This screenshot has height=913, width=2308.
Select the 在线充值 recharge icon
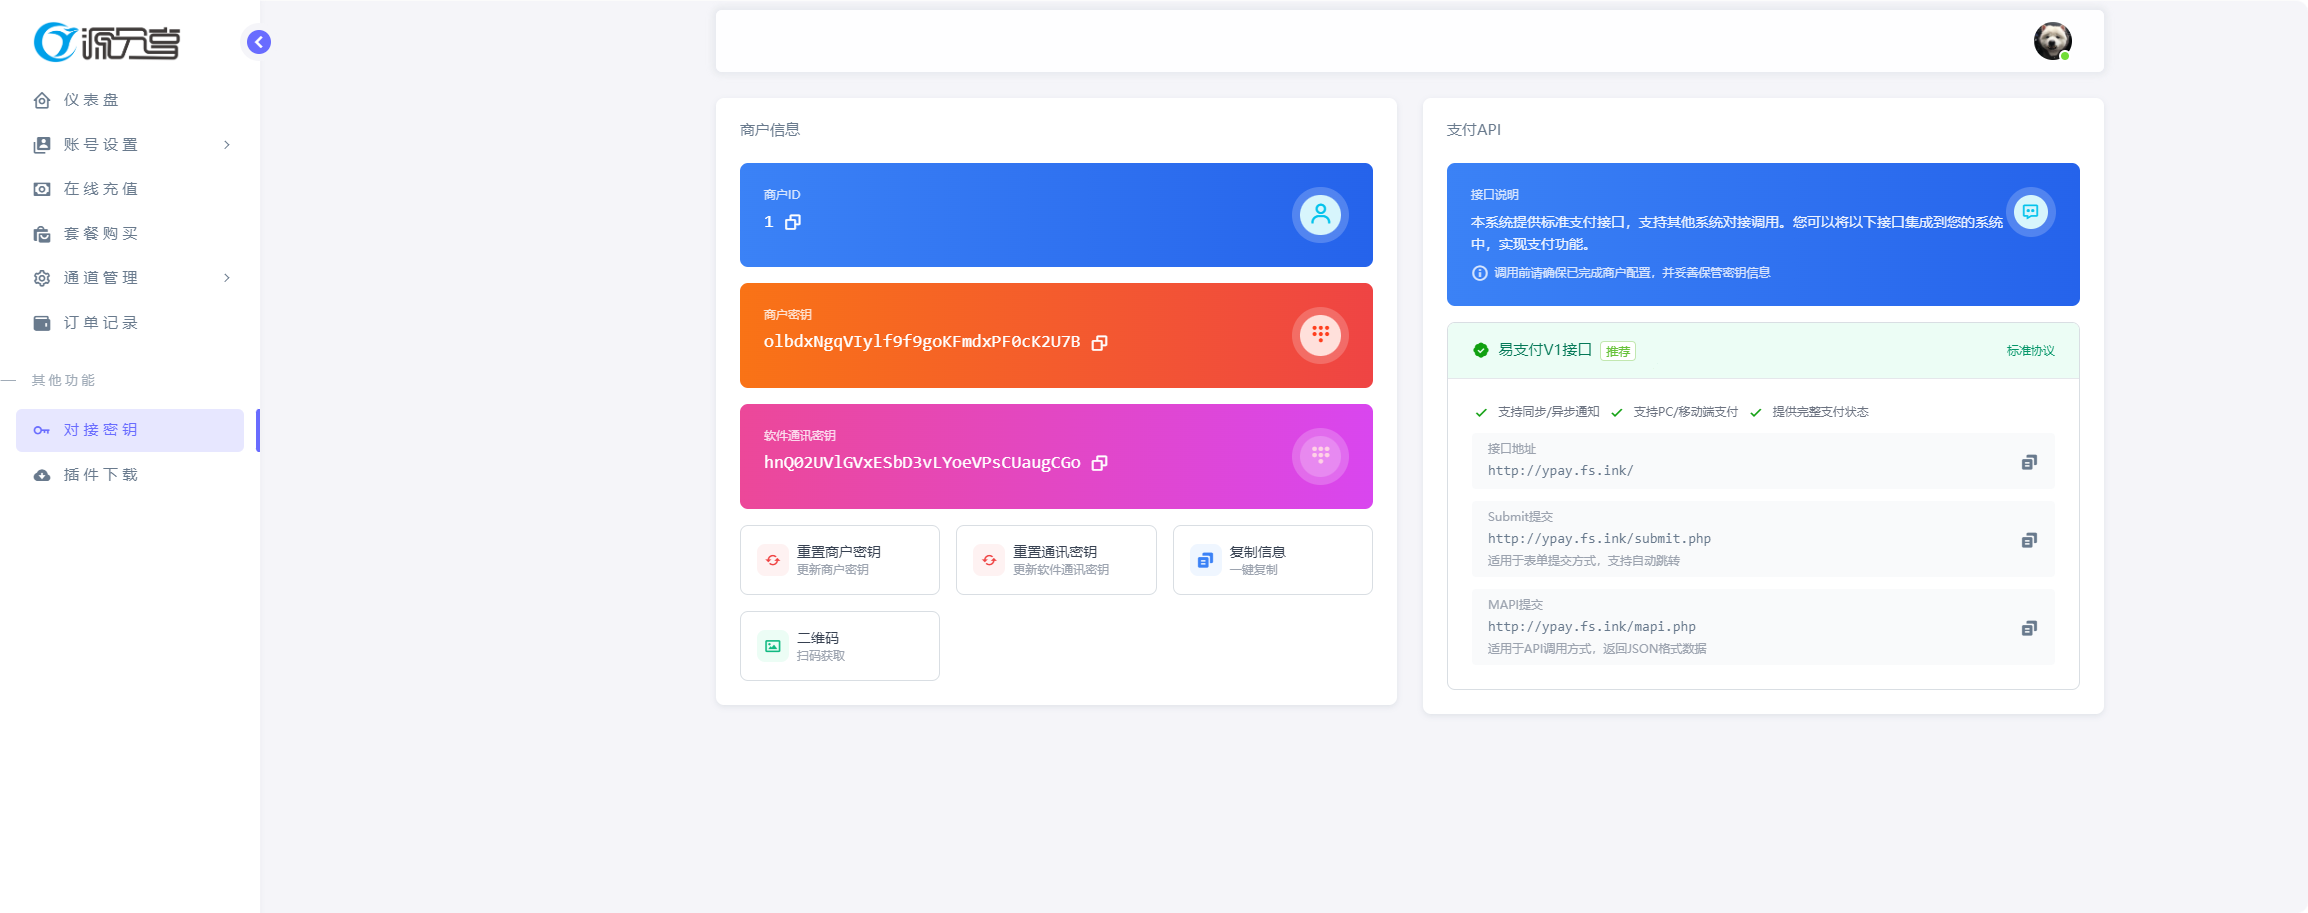coord(41,188)
